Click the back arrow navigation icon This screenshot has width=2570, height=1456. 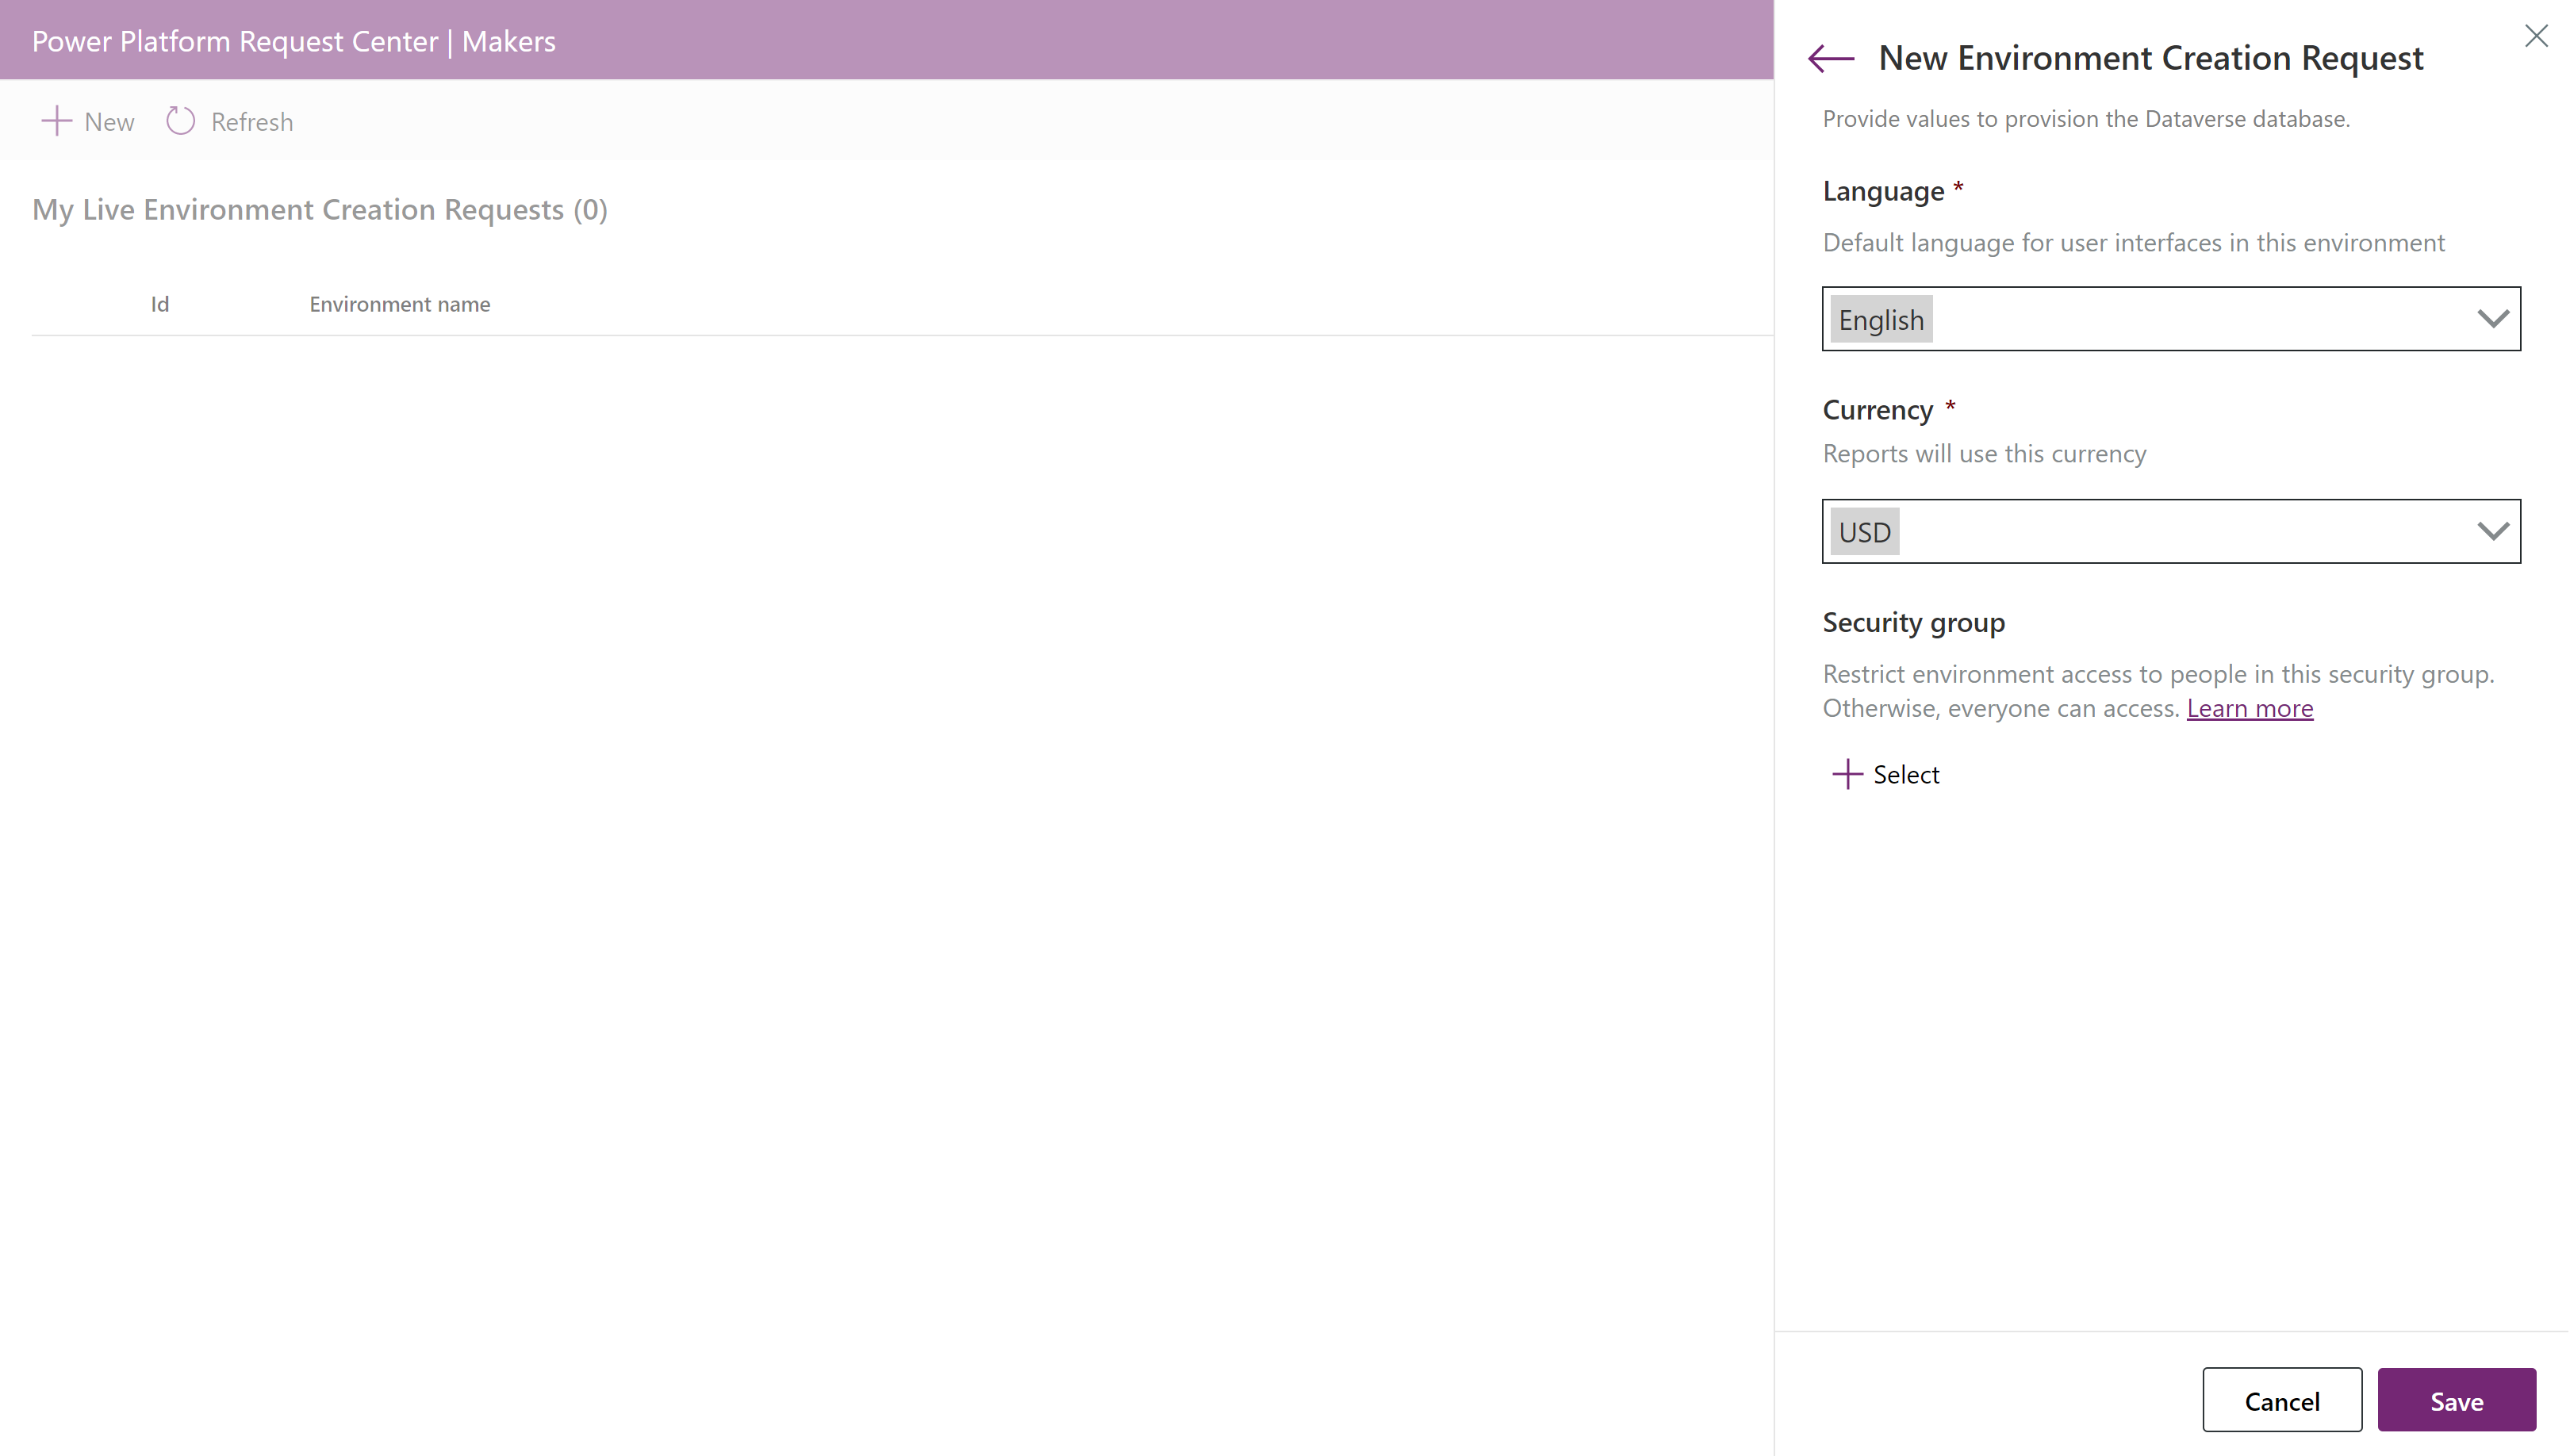tap(1832, 56)
